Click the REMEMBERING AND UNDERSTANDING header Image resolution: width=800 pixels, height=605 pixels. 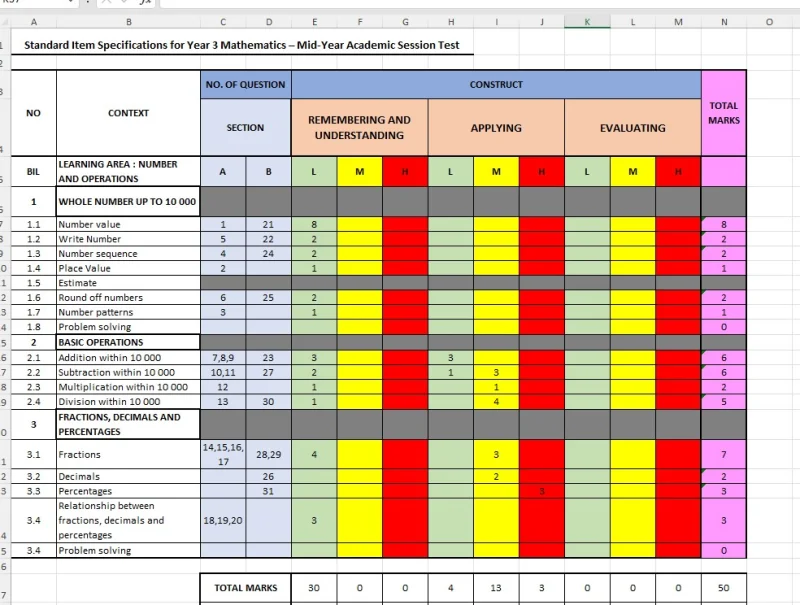tap(359, 127)
